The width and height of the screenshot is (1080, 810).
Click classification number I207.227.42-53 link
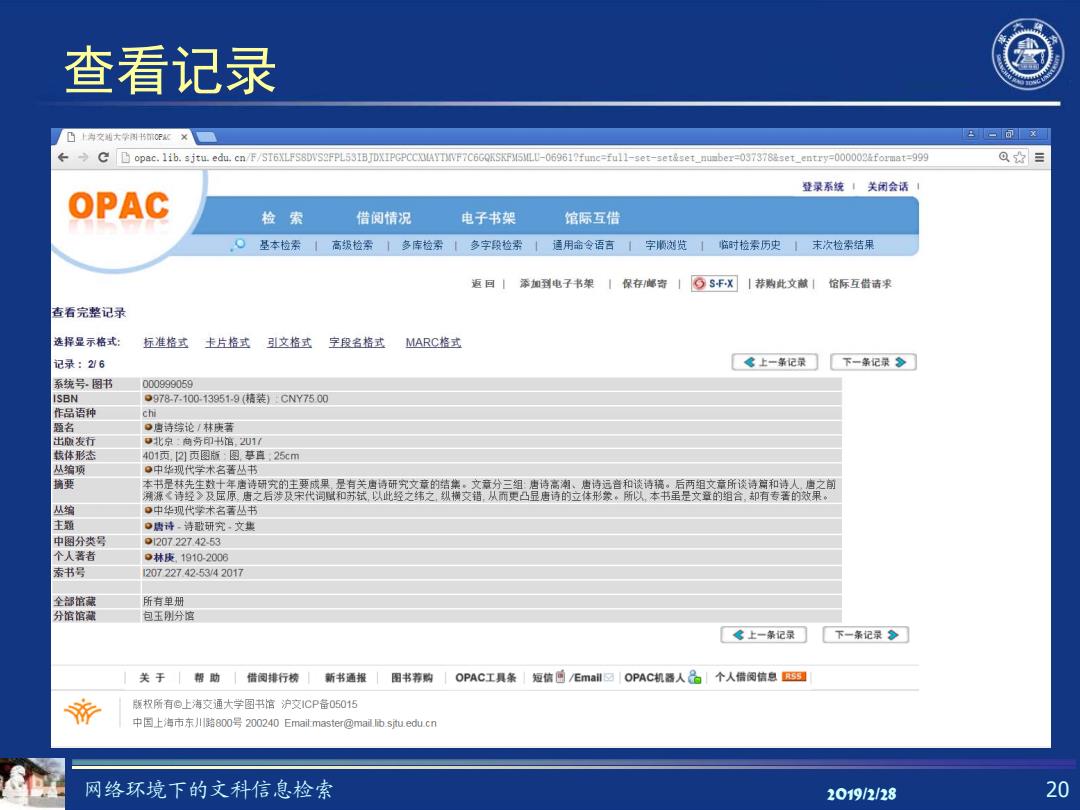[187, 542]
